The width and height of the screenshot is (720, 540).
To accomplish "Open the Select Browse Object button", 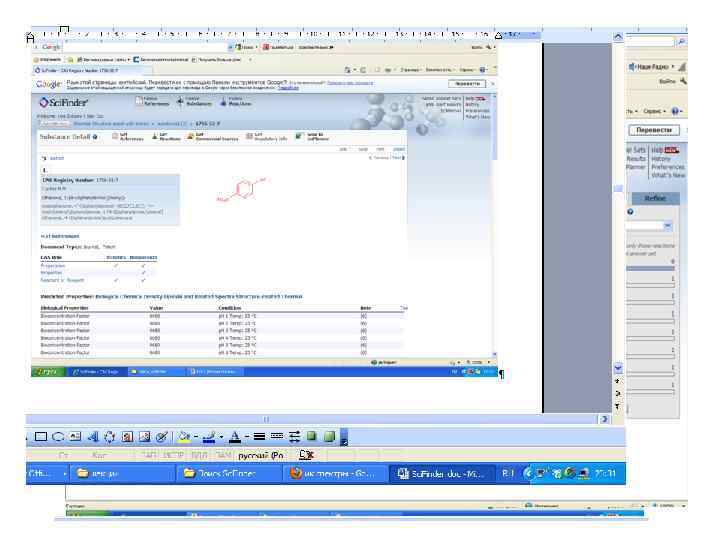I will click(618, 394).
